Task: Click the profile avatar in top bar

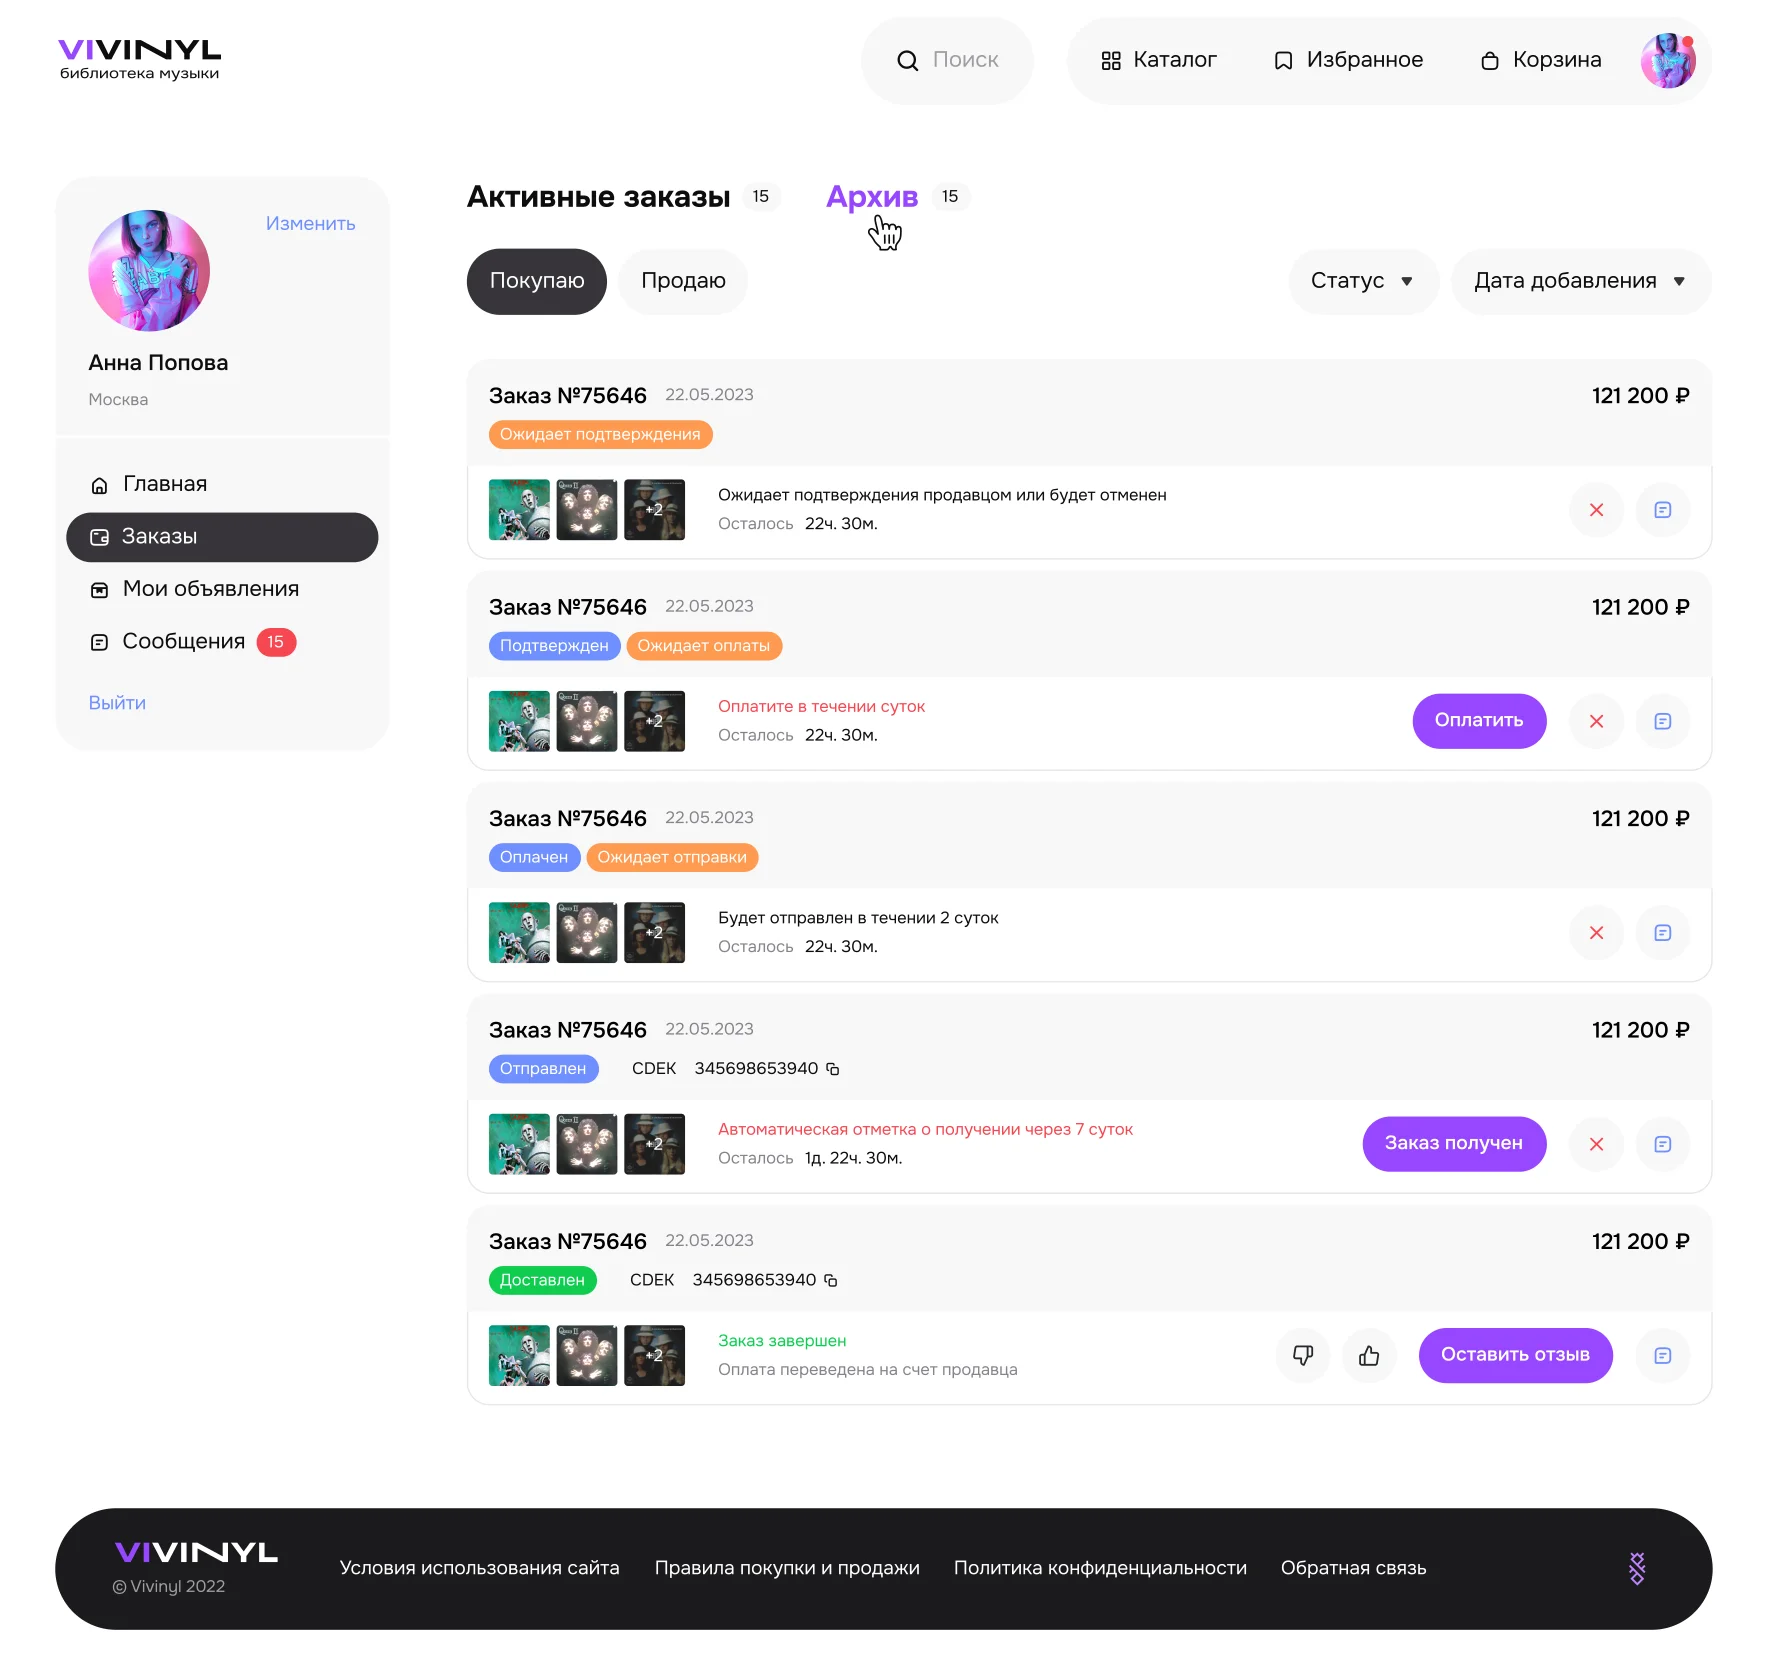Action: (1668, 60)
